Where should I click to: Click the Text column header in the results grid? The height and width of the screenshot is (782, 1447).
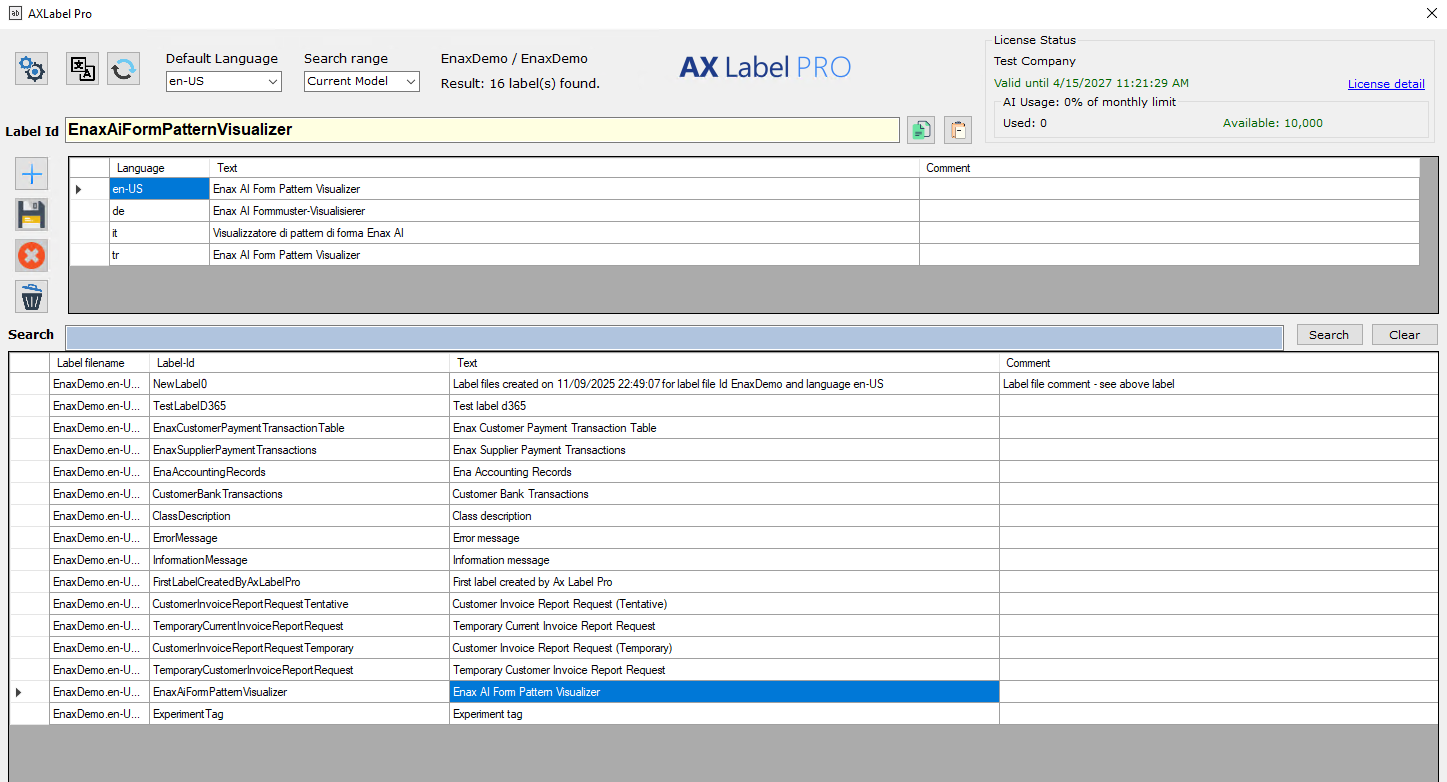[724, 363]
